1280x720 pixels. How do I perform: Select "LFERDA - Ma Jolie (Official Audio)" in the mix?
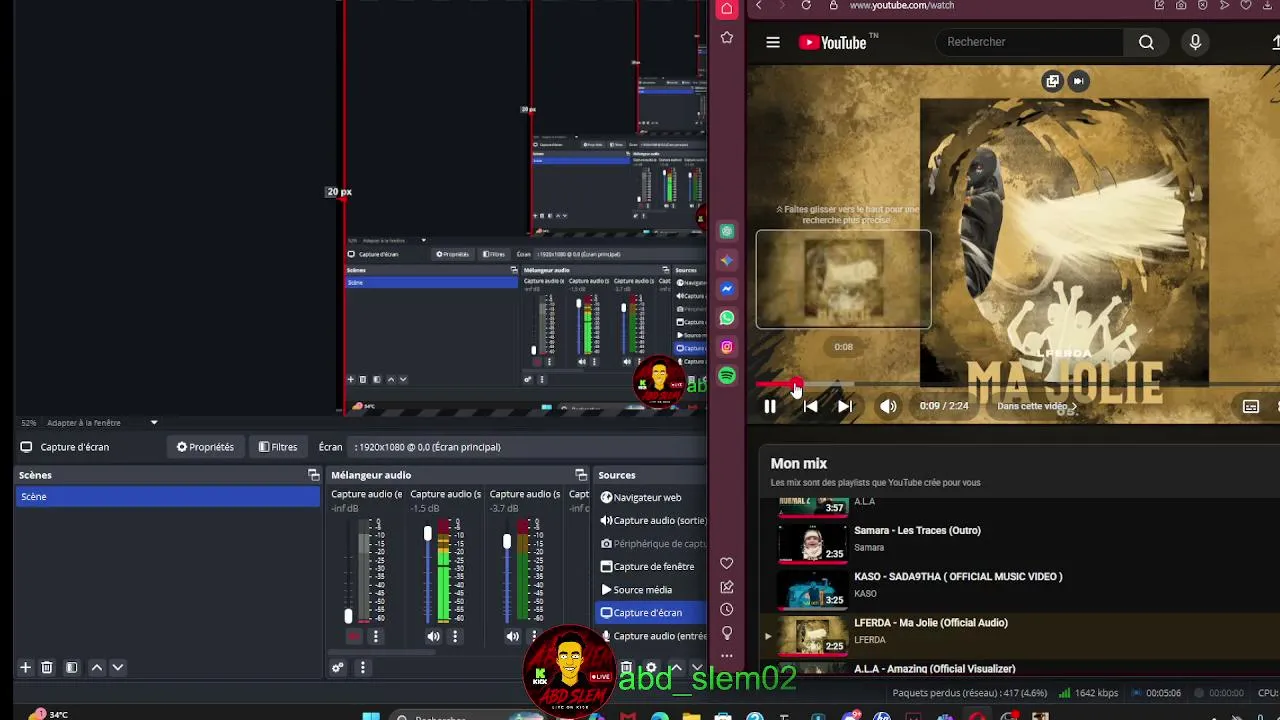click(x=931, y=622)
